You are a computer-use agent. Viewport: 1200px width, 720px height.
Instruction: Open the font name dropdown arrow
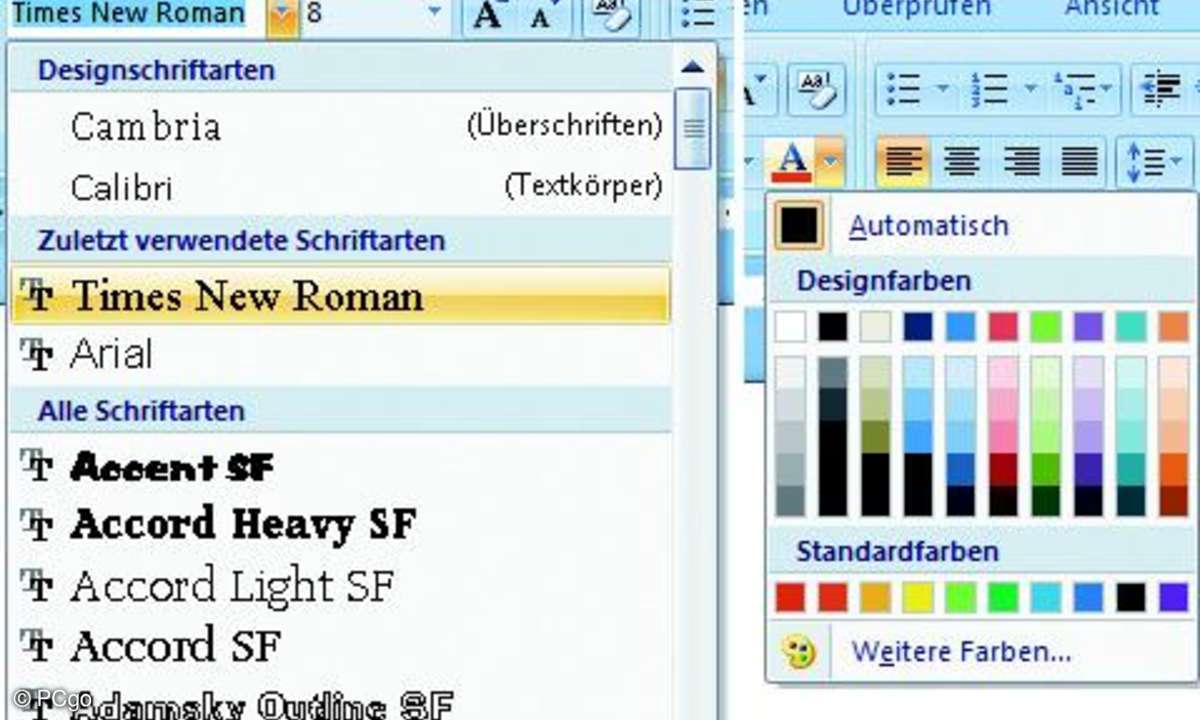[284, 15]
